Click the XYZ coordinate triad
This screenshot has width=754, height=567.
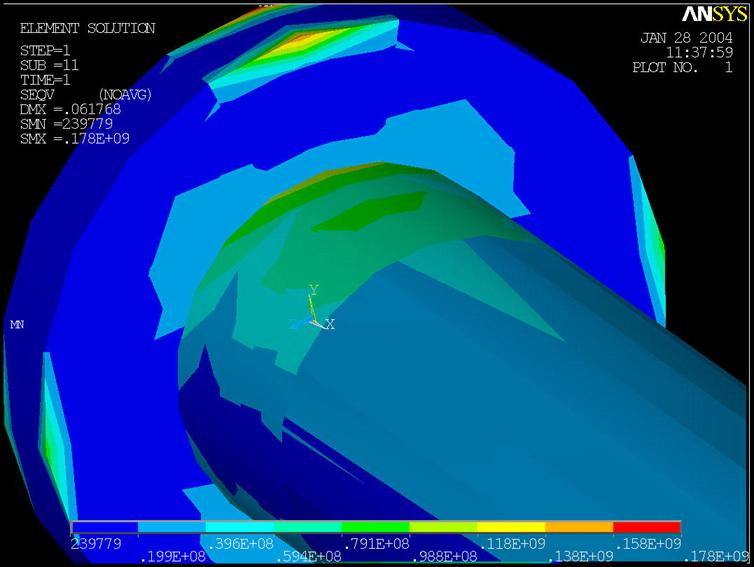coord(313,308)
